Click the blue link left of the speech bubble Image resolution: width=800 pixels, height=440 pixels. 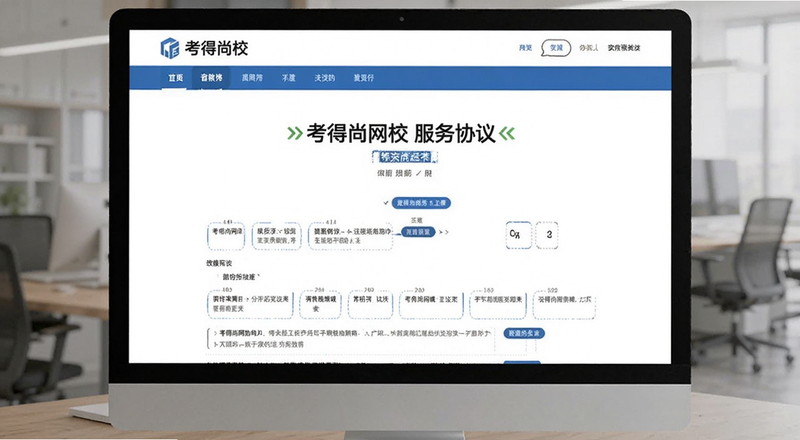point(526,47)
